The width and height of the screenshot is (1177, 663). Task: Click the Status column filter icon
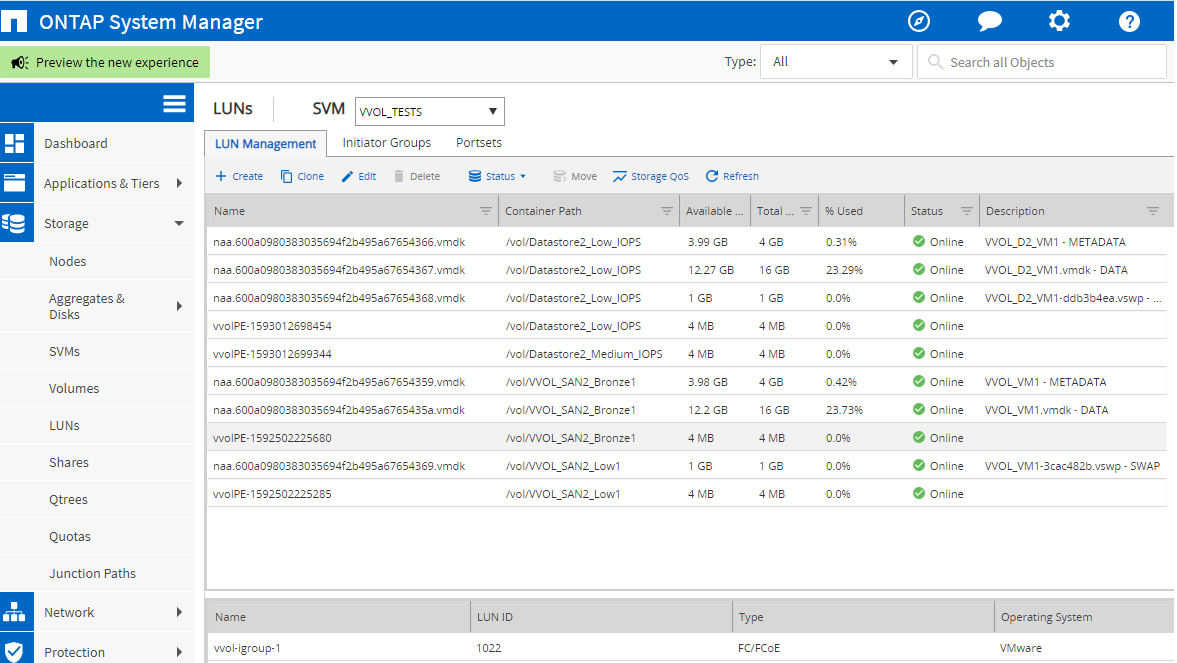pyautogui.click(x=966, y=211)
